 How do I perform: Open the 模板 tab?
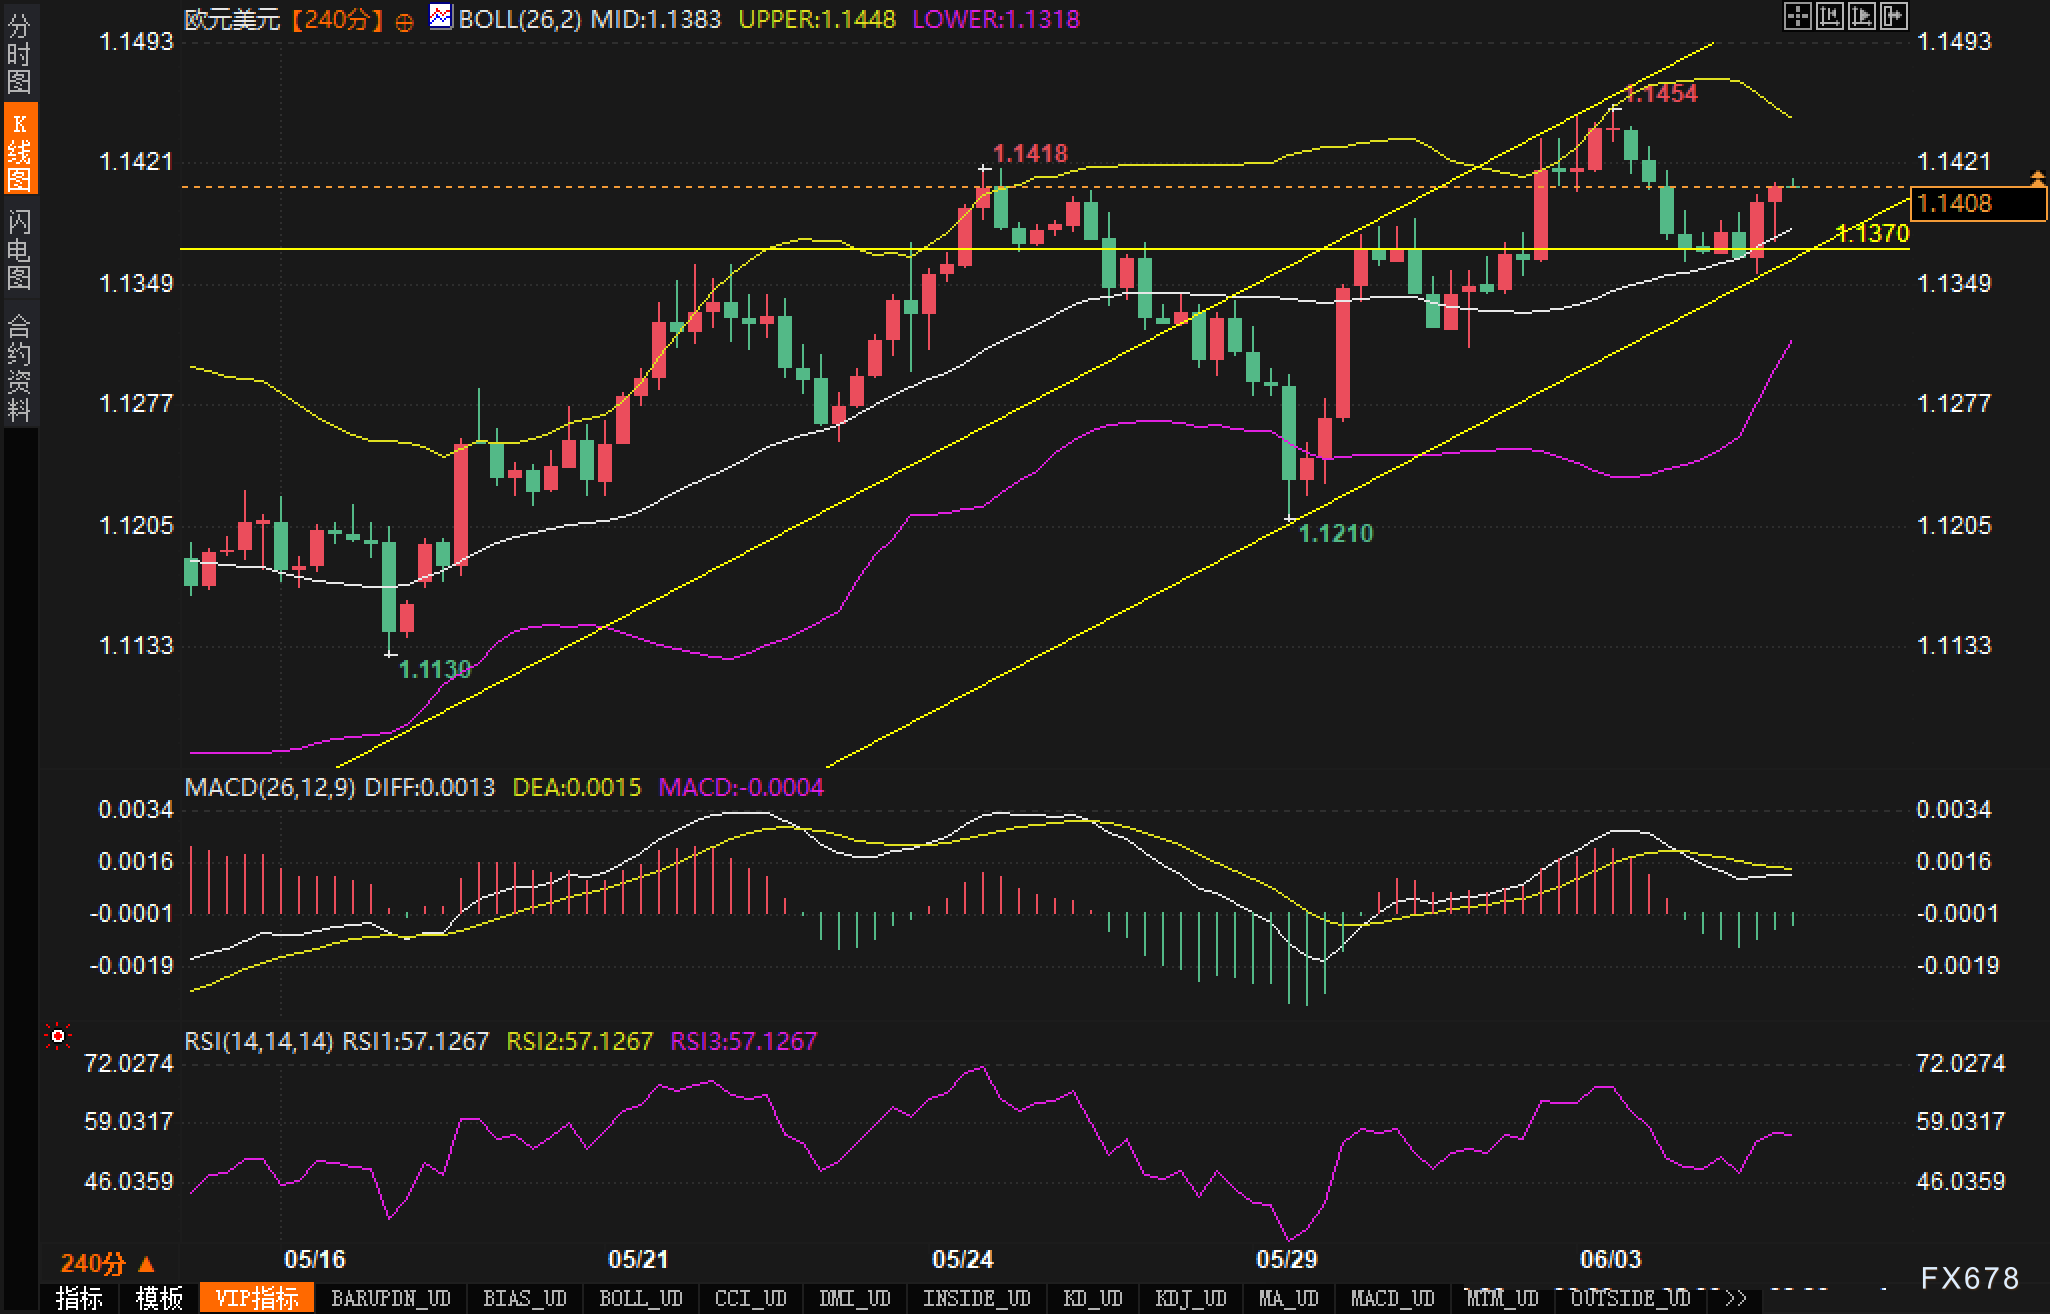(x=159, y=1298)
